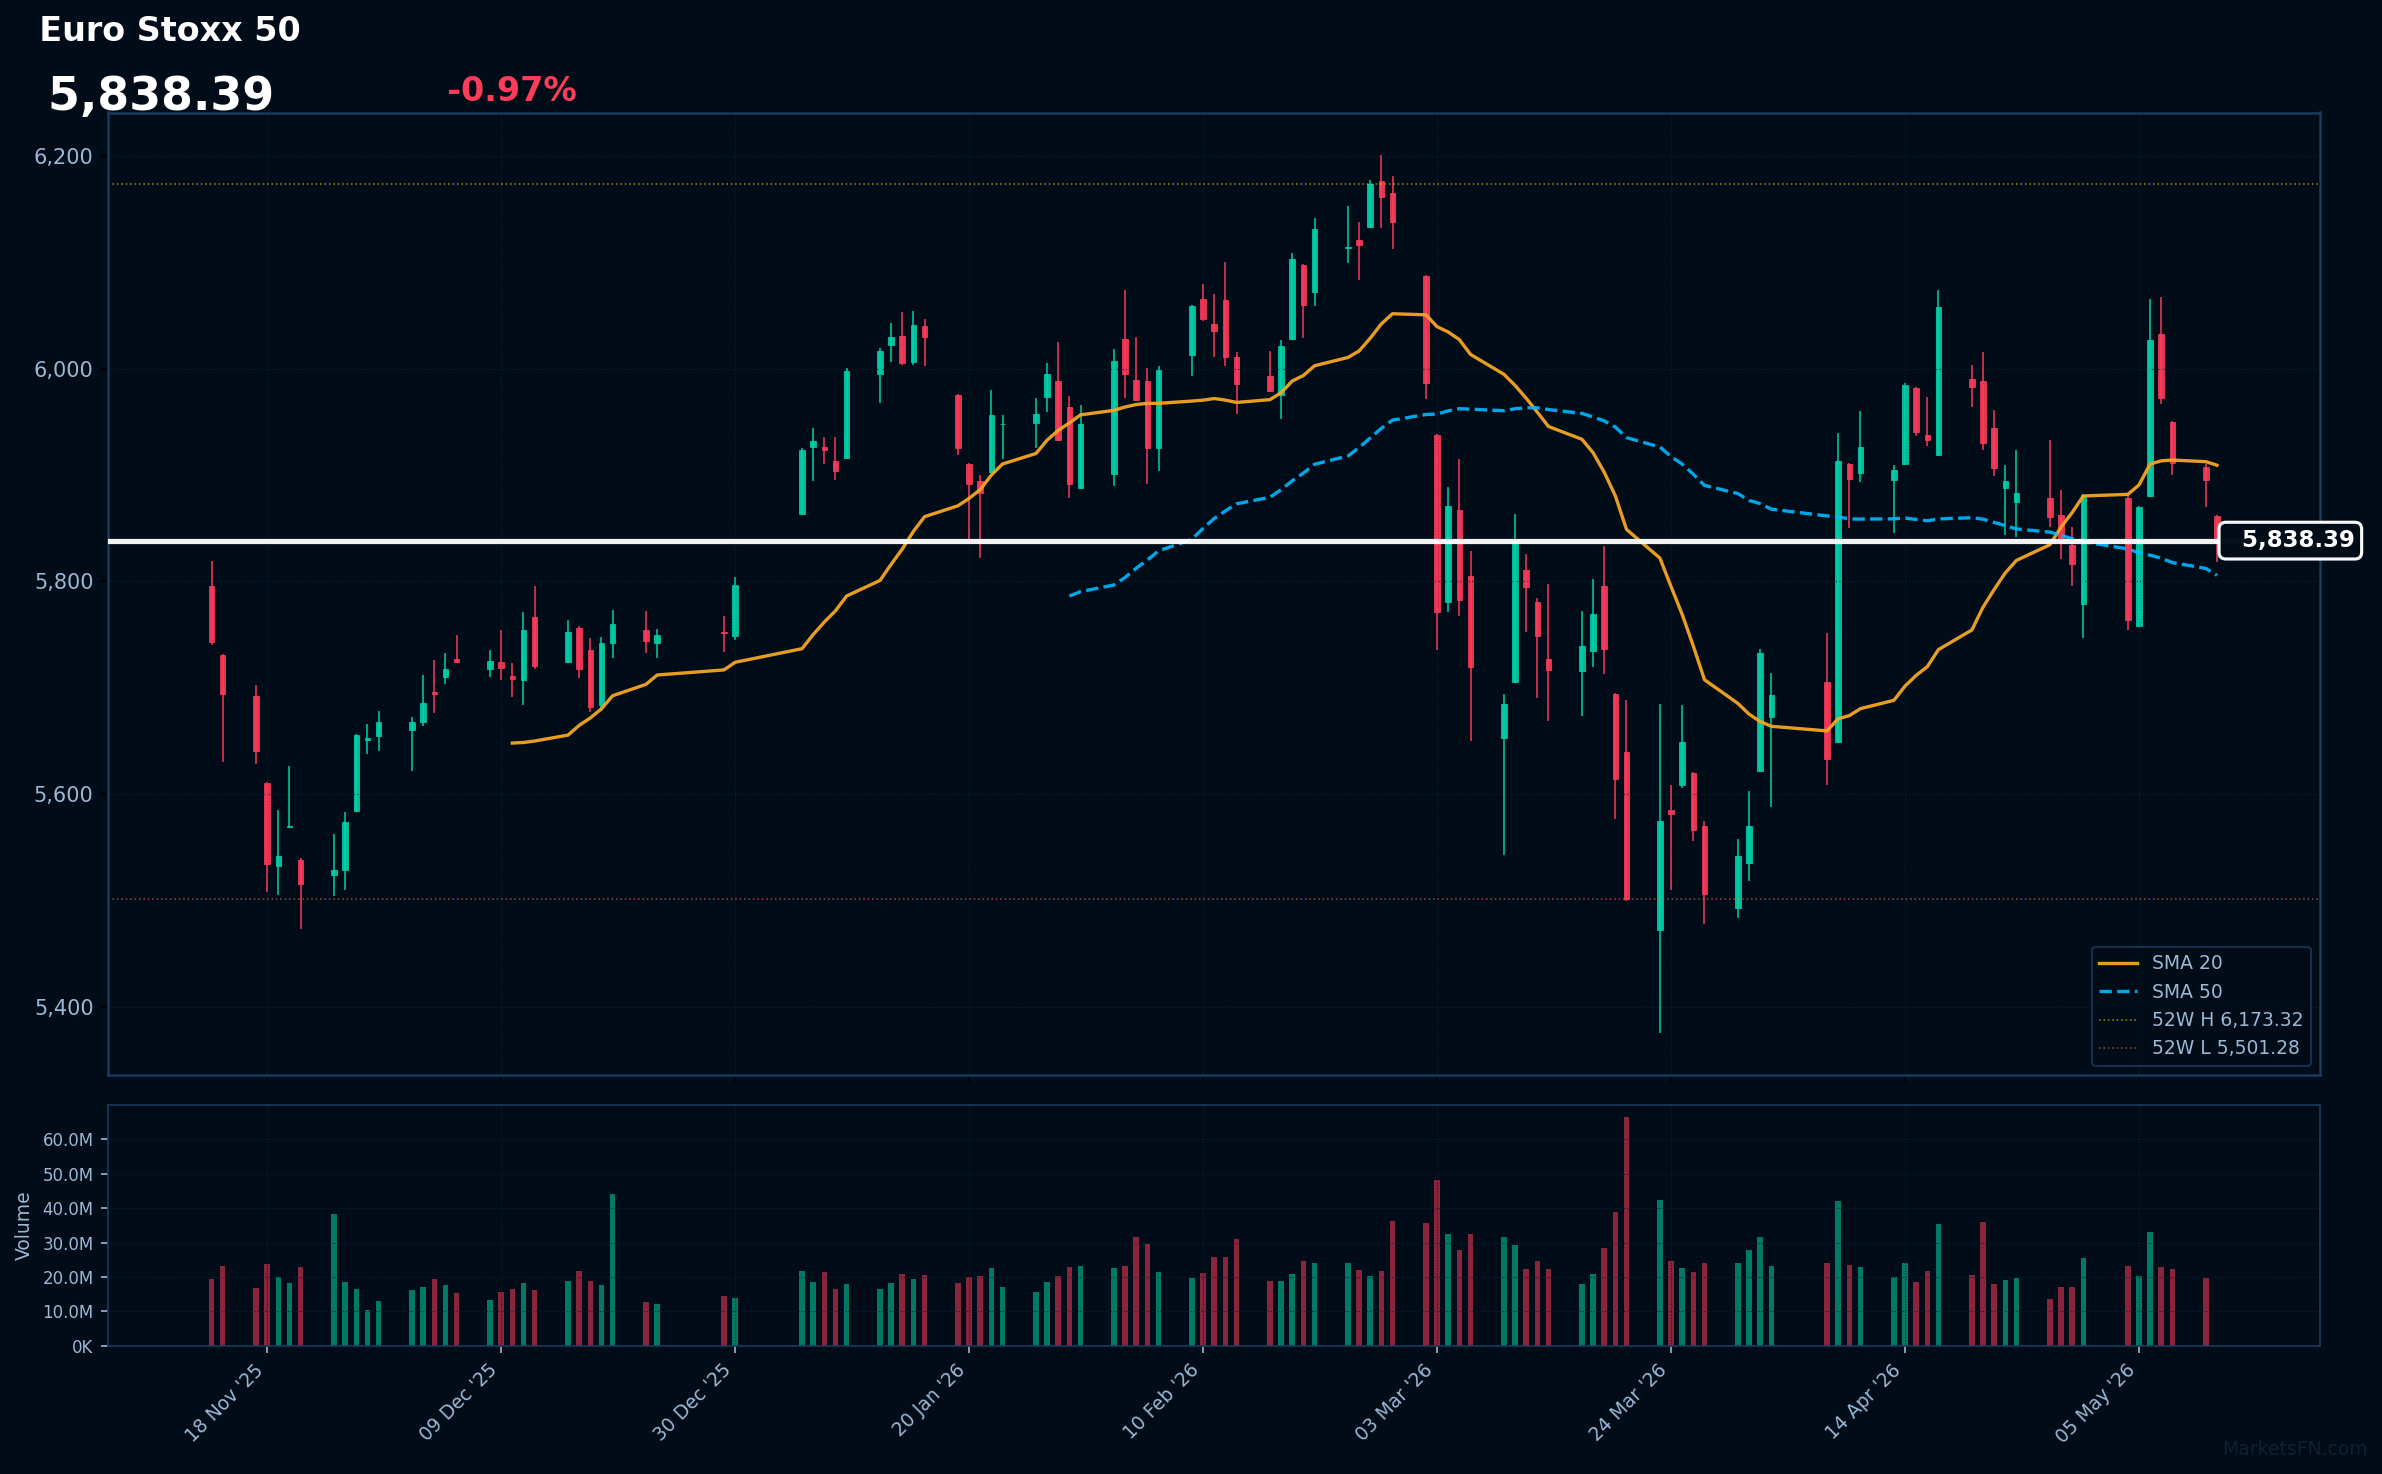Click the 6,000 price axis label
Viewport: 2382px width, 1474px height.
tap(63, 370)
